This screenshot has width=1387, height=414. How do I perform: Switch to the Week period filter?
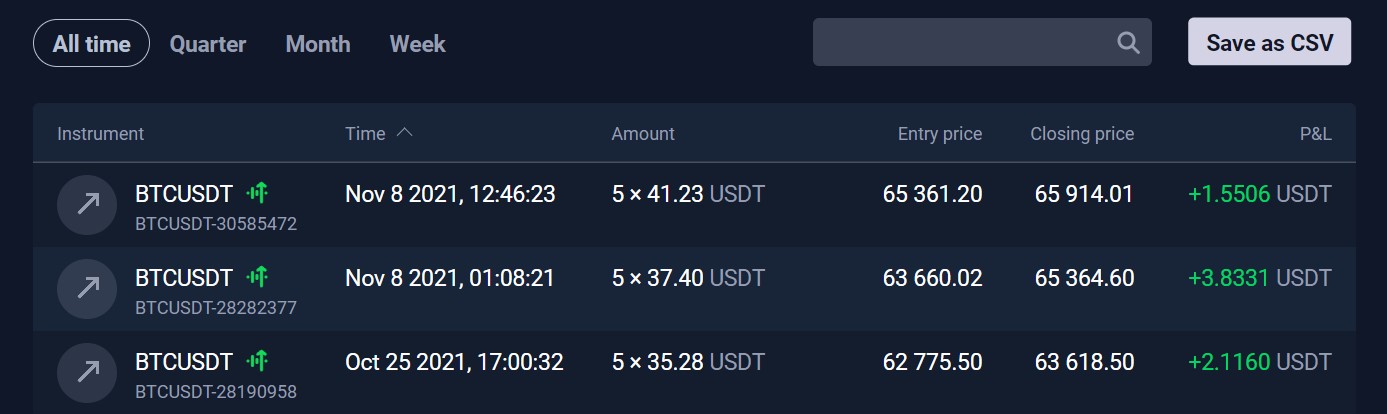pyautogui.click(x=417, y=44)
